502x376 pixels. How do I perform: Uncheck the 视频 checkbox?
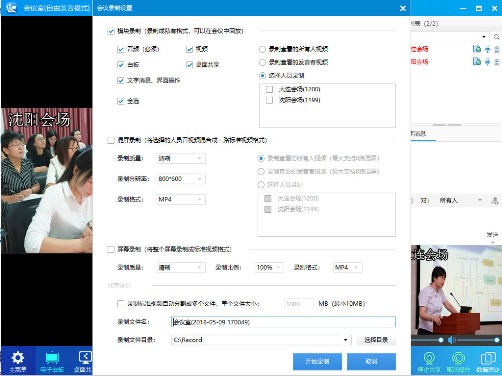click(189, 50)
